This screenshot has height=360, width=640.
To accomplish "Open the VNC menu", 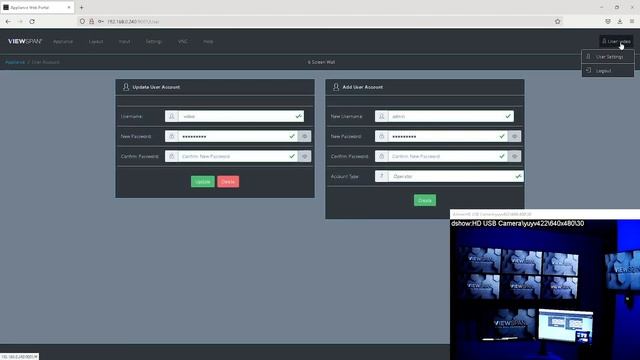I will click(x=182, y=42).
